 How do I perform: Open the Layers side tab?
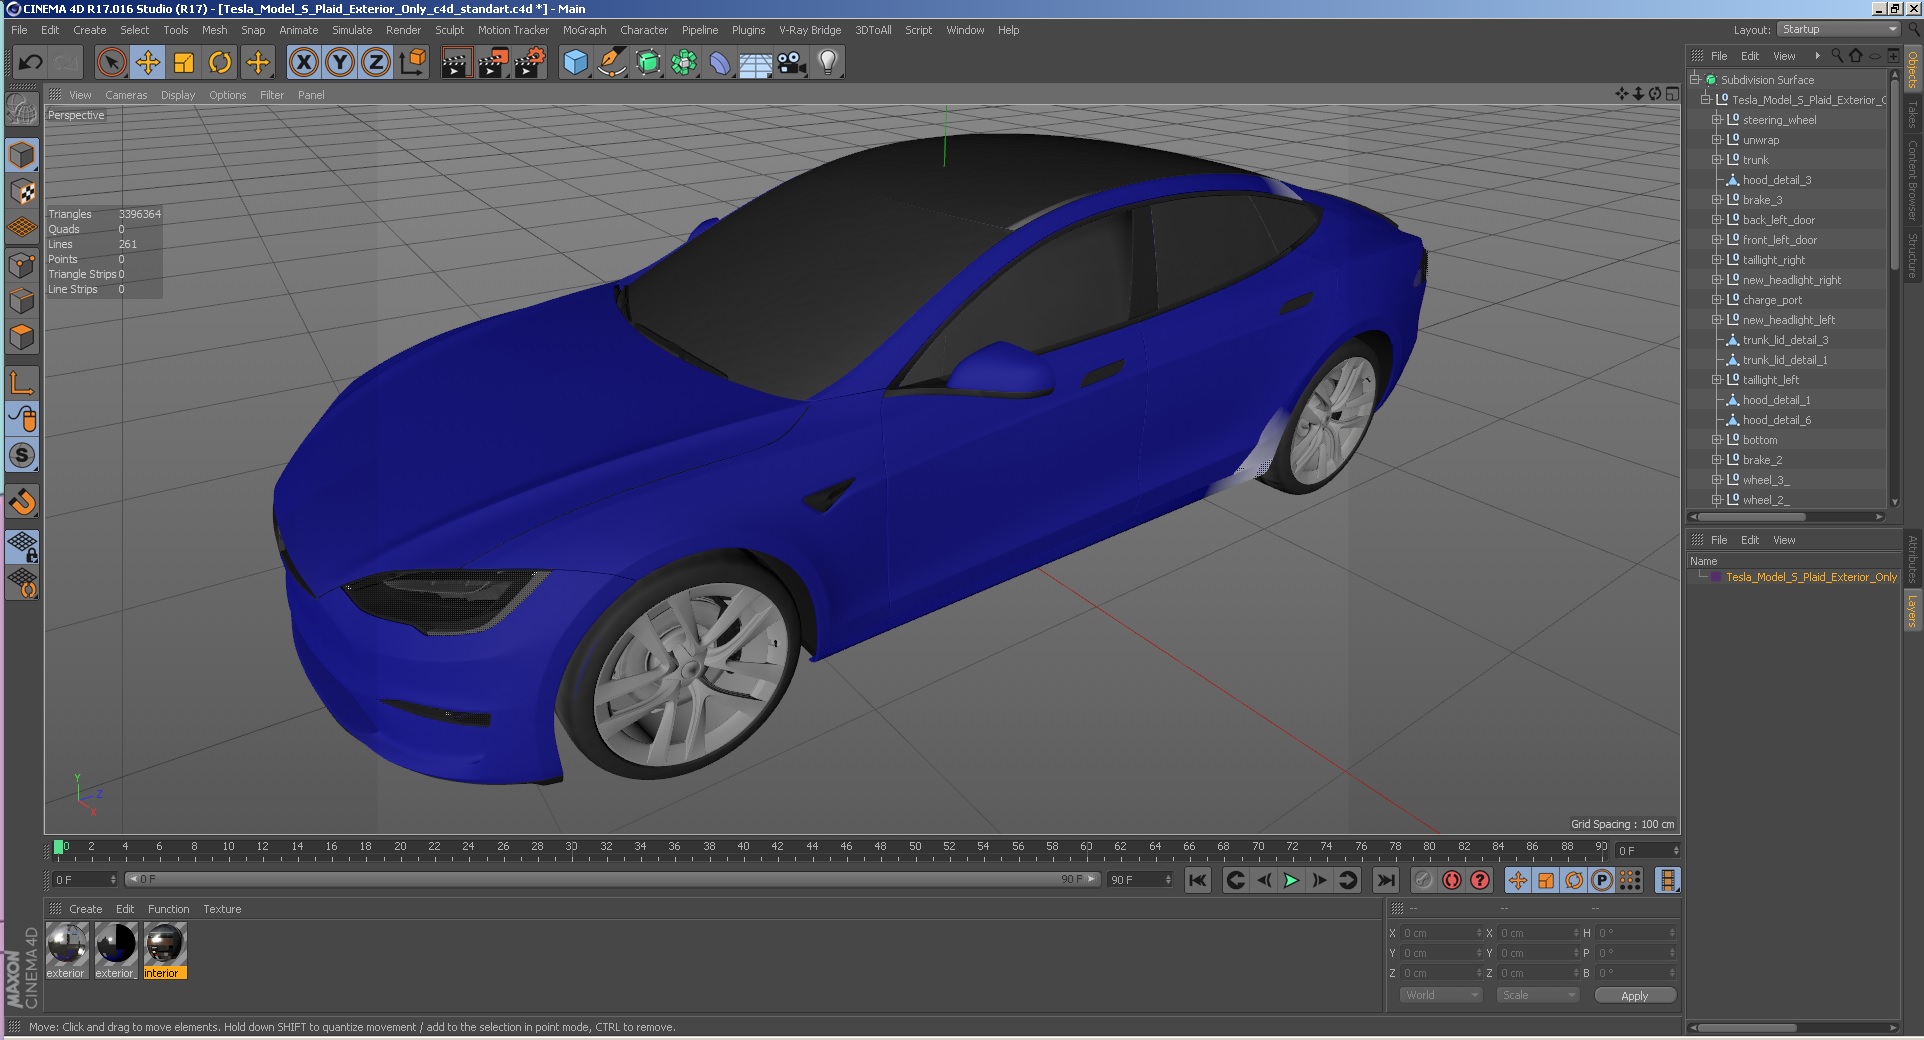click(1912, 609)
